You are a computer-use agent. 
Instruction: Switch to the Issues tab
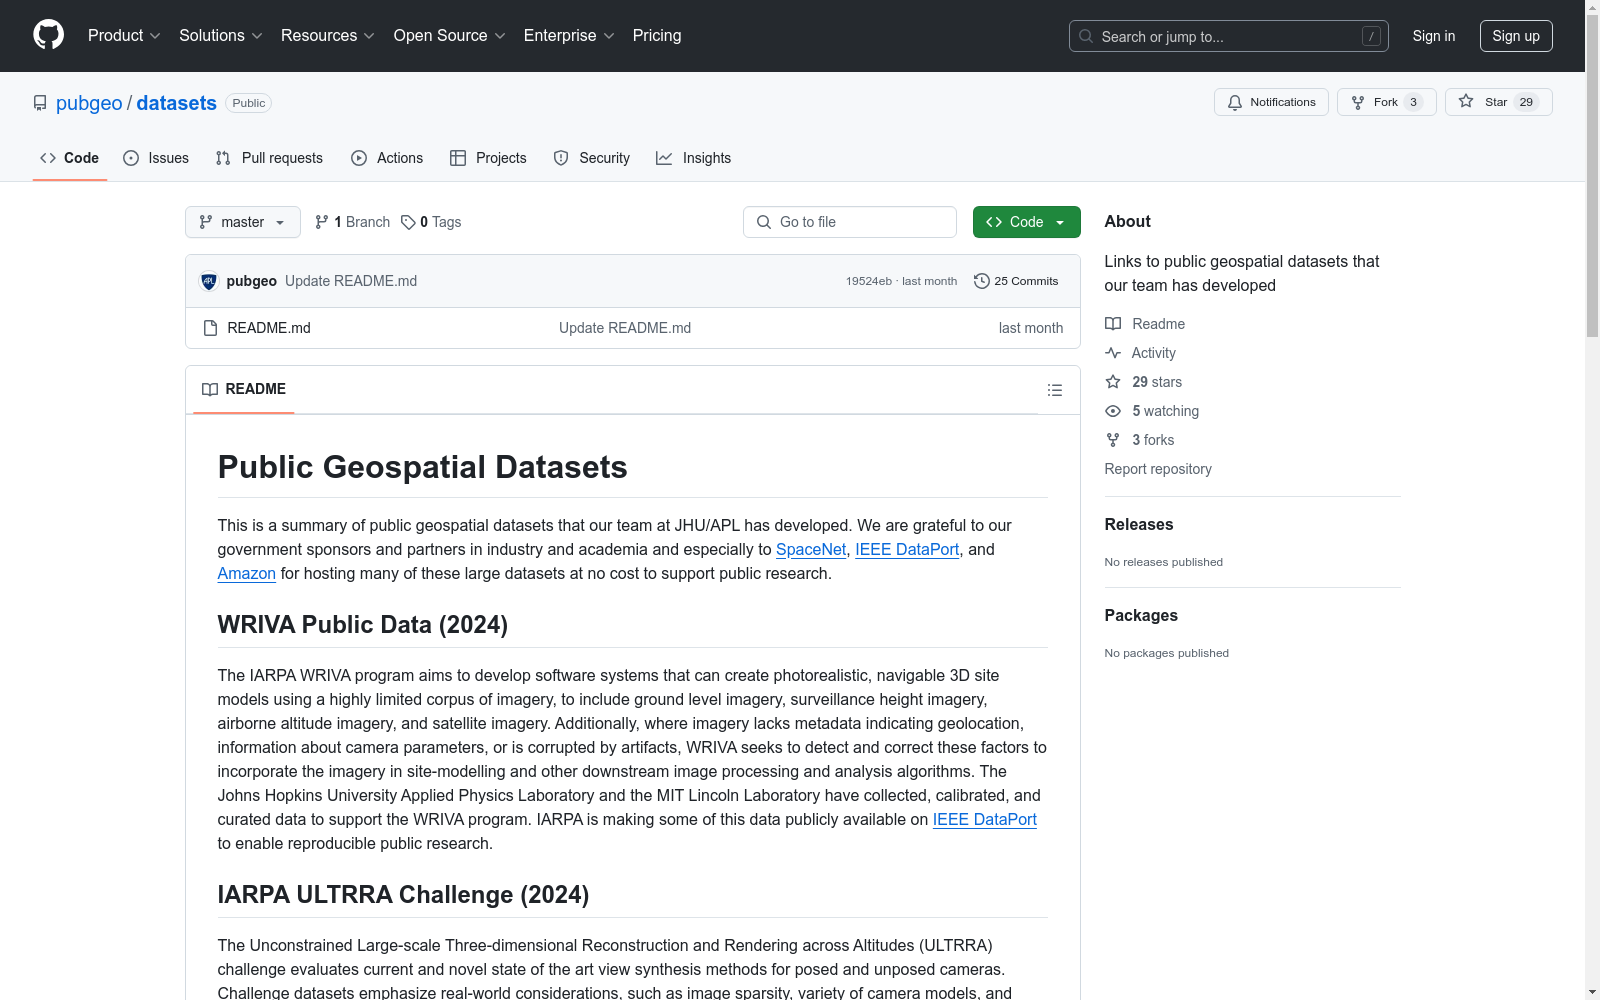pos(156,158)
